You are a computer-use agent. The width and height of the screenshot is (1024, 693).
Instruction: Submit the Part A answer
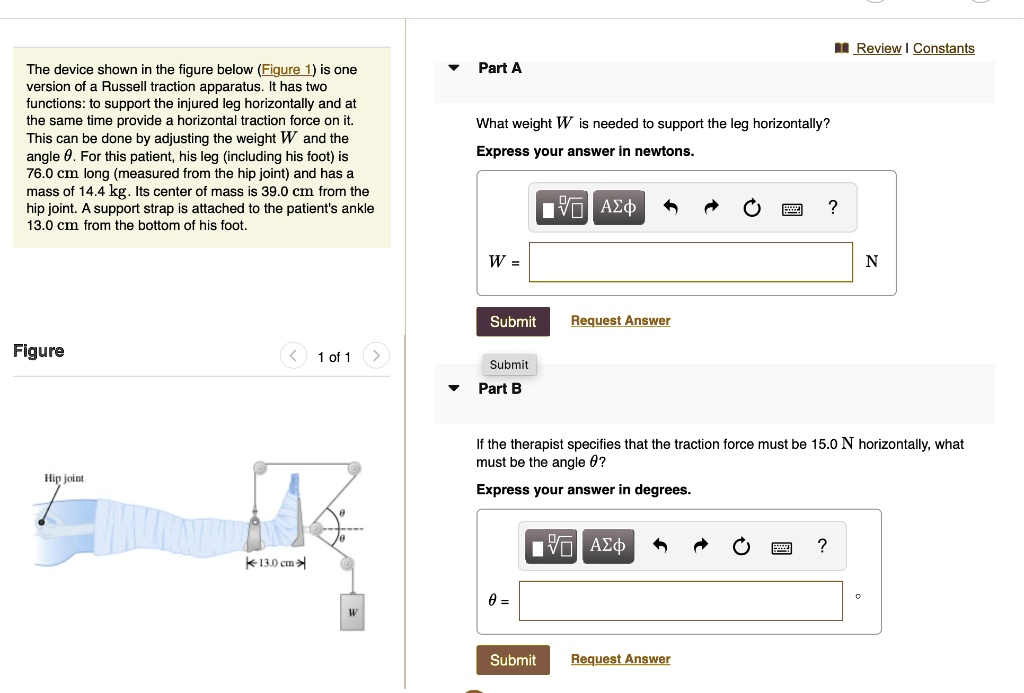point(513,321)
